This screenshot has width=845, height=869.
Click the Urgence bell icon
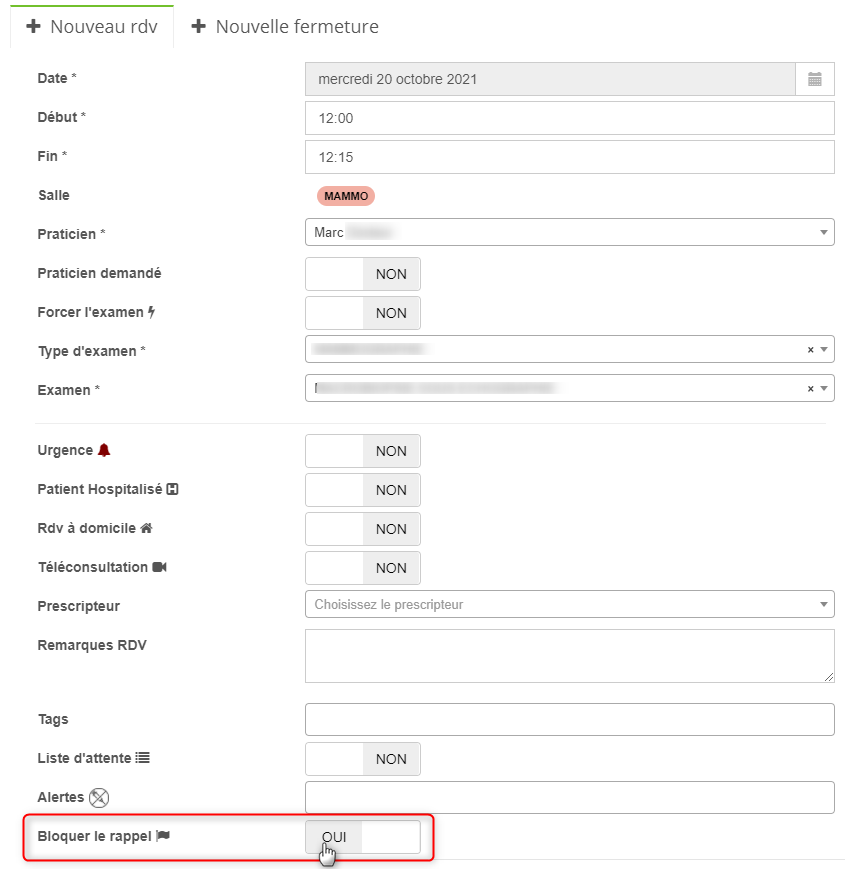pyautogui.click(x=104, y=451)
